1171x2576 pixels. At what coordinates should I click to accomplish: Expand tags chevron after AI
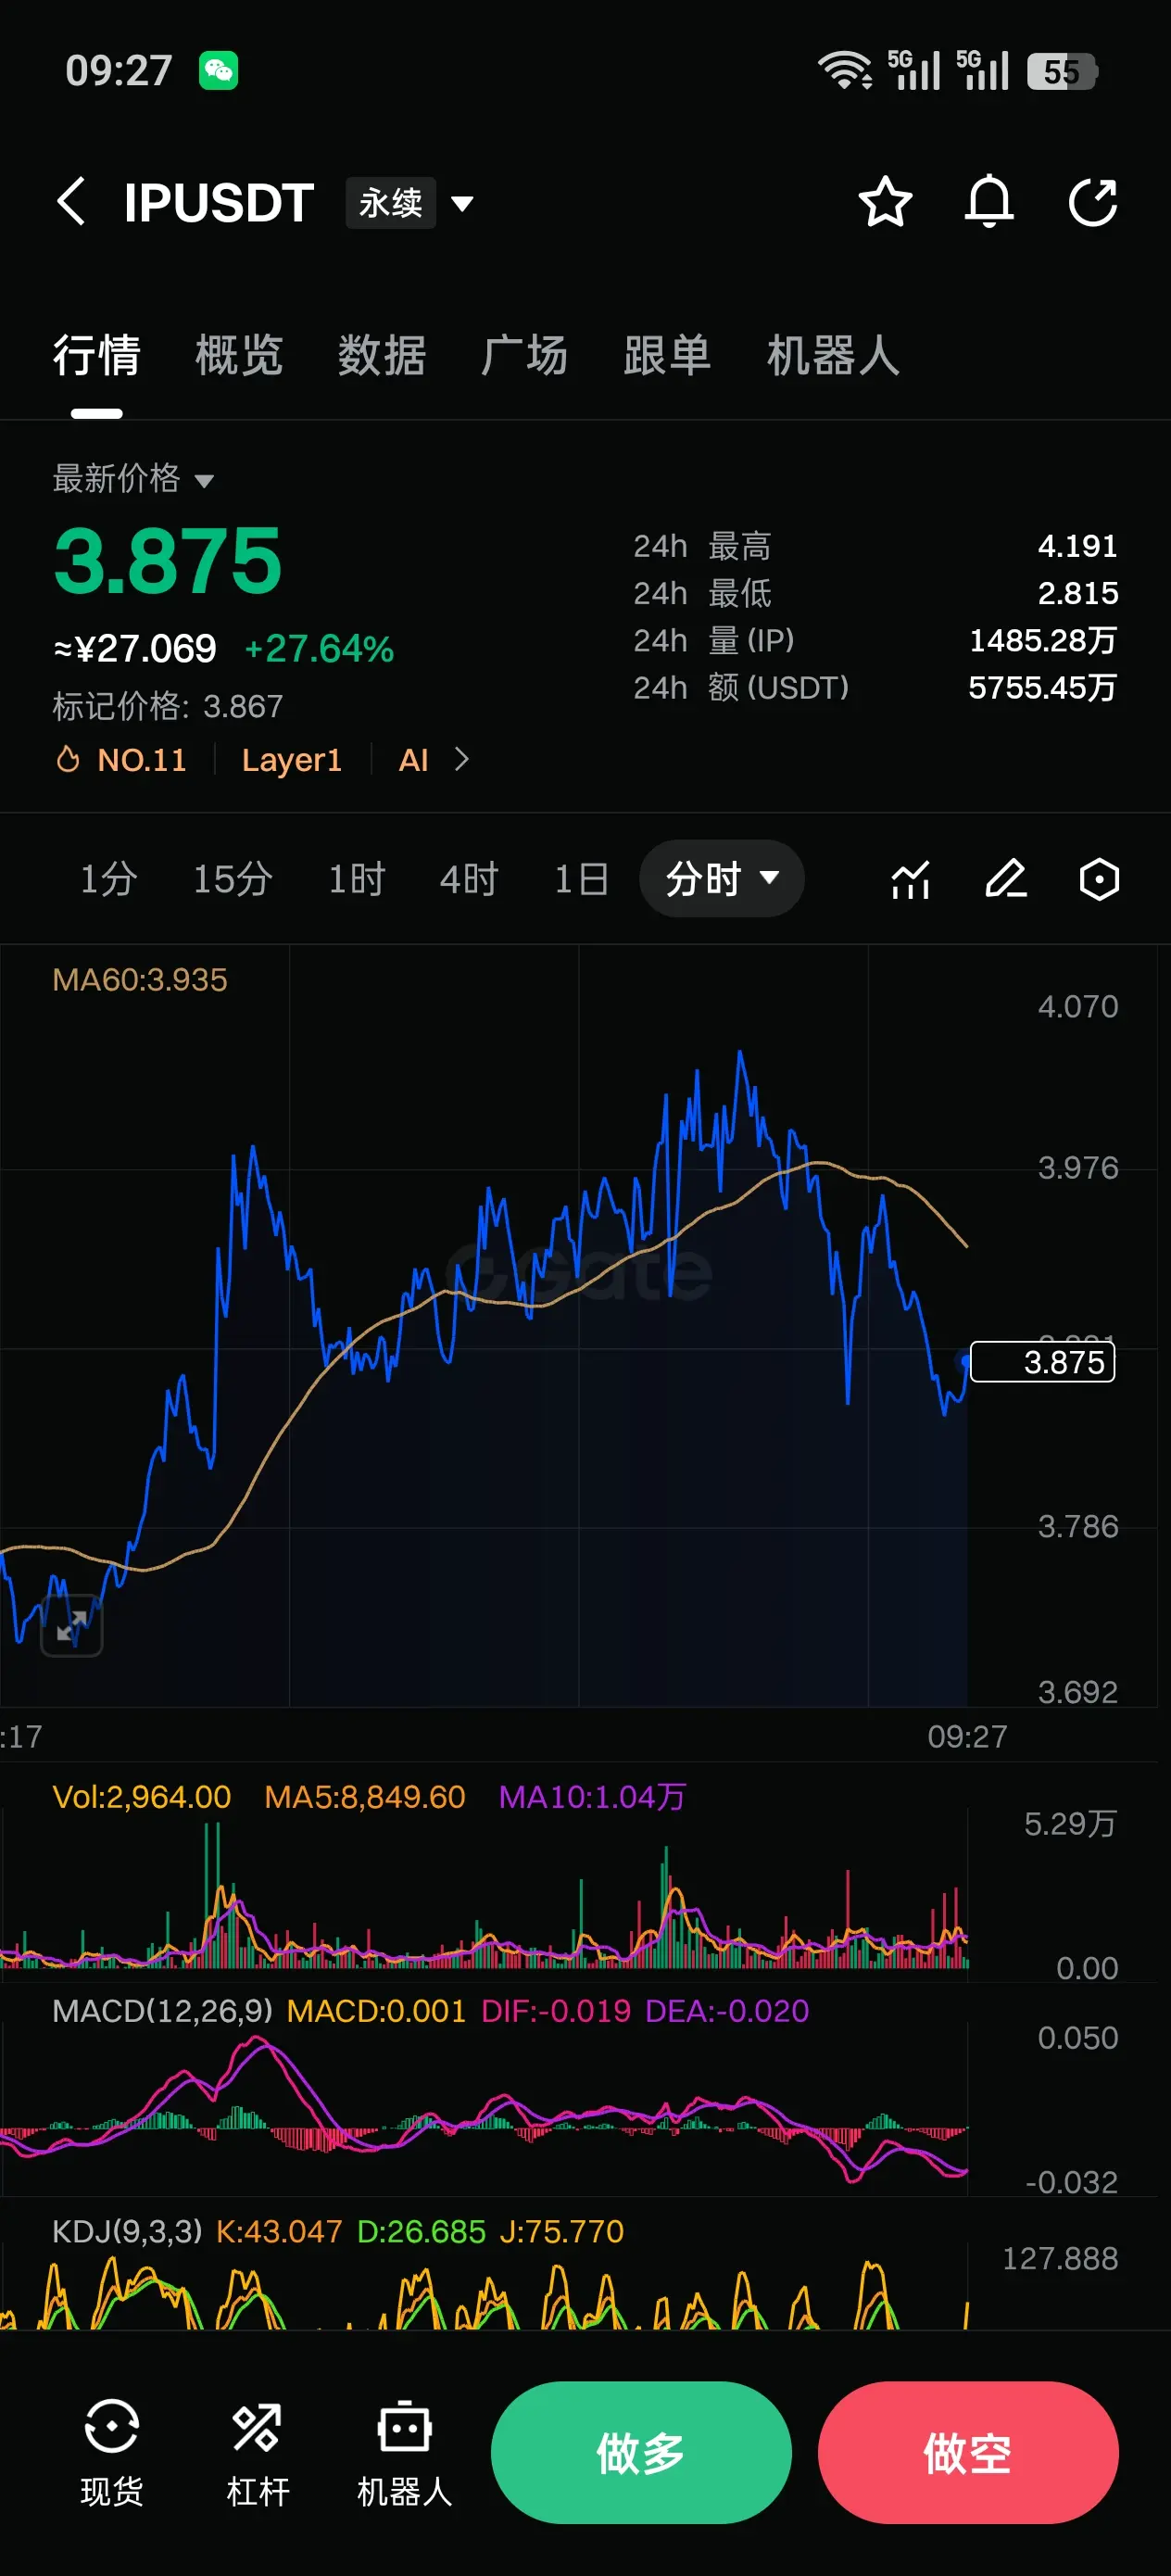coord(461,759)
